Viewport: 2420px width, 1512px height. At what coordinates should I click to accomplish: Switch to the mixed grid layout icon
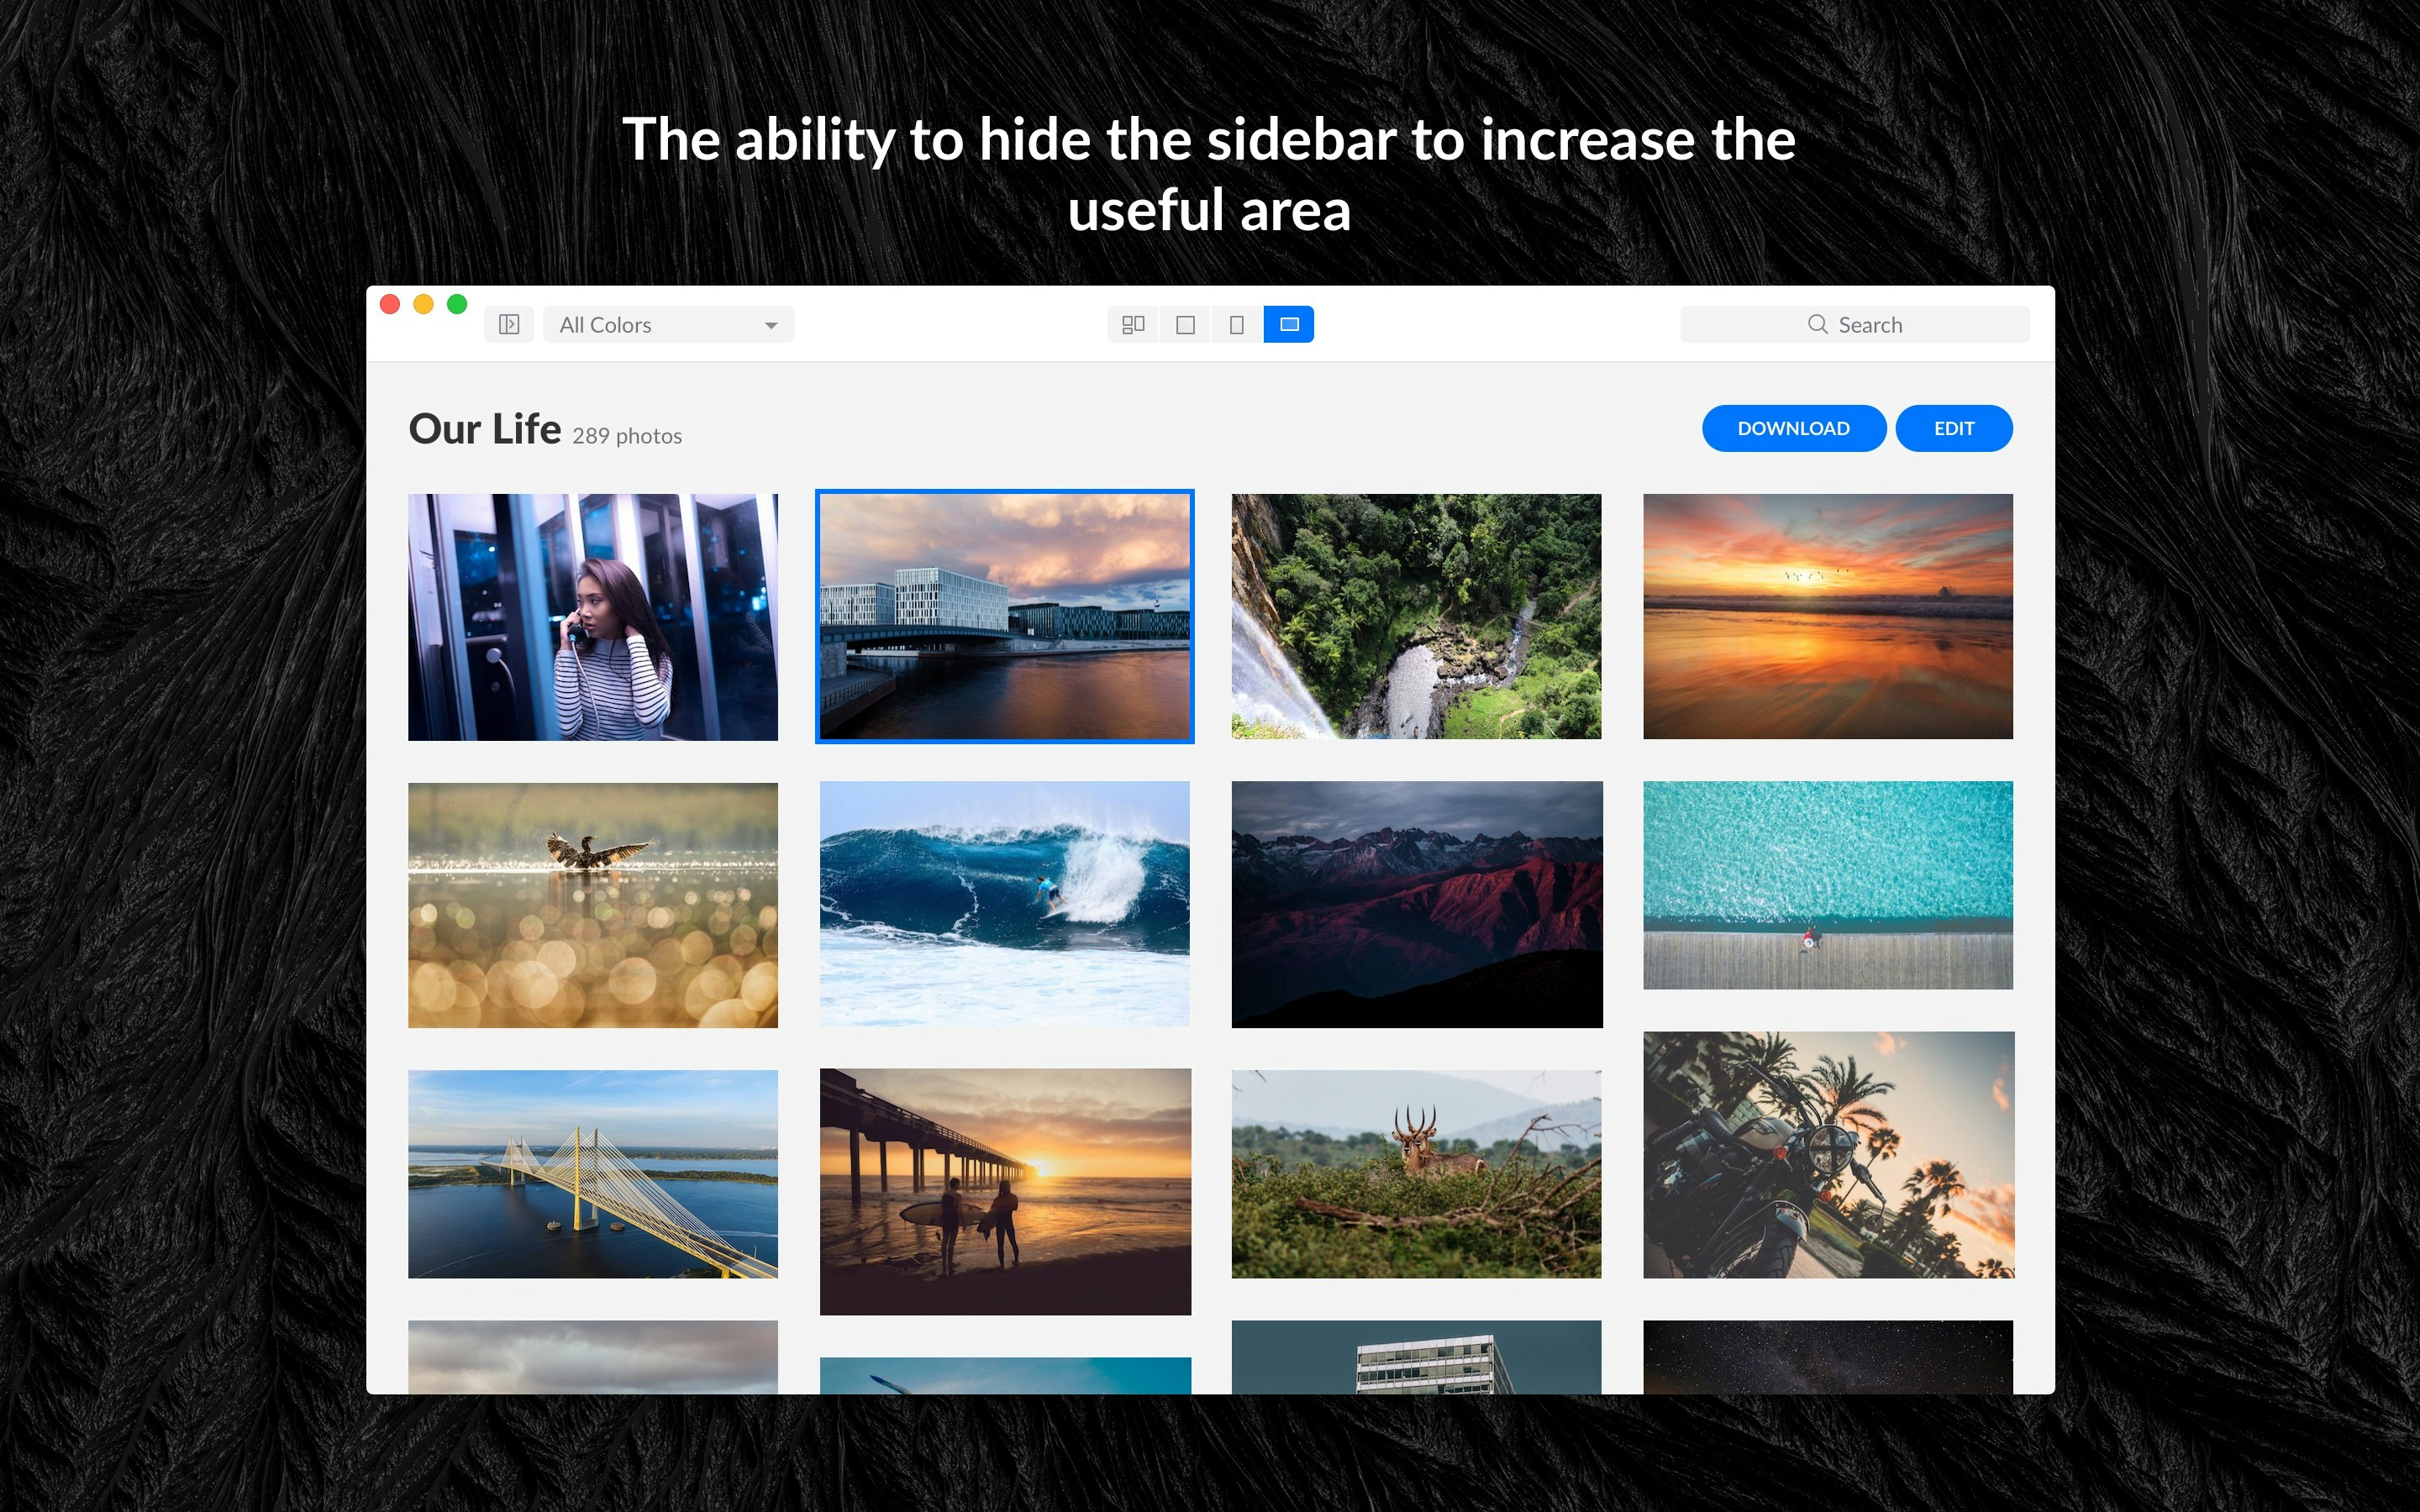pyautogui.click(x=1133, y=324)
